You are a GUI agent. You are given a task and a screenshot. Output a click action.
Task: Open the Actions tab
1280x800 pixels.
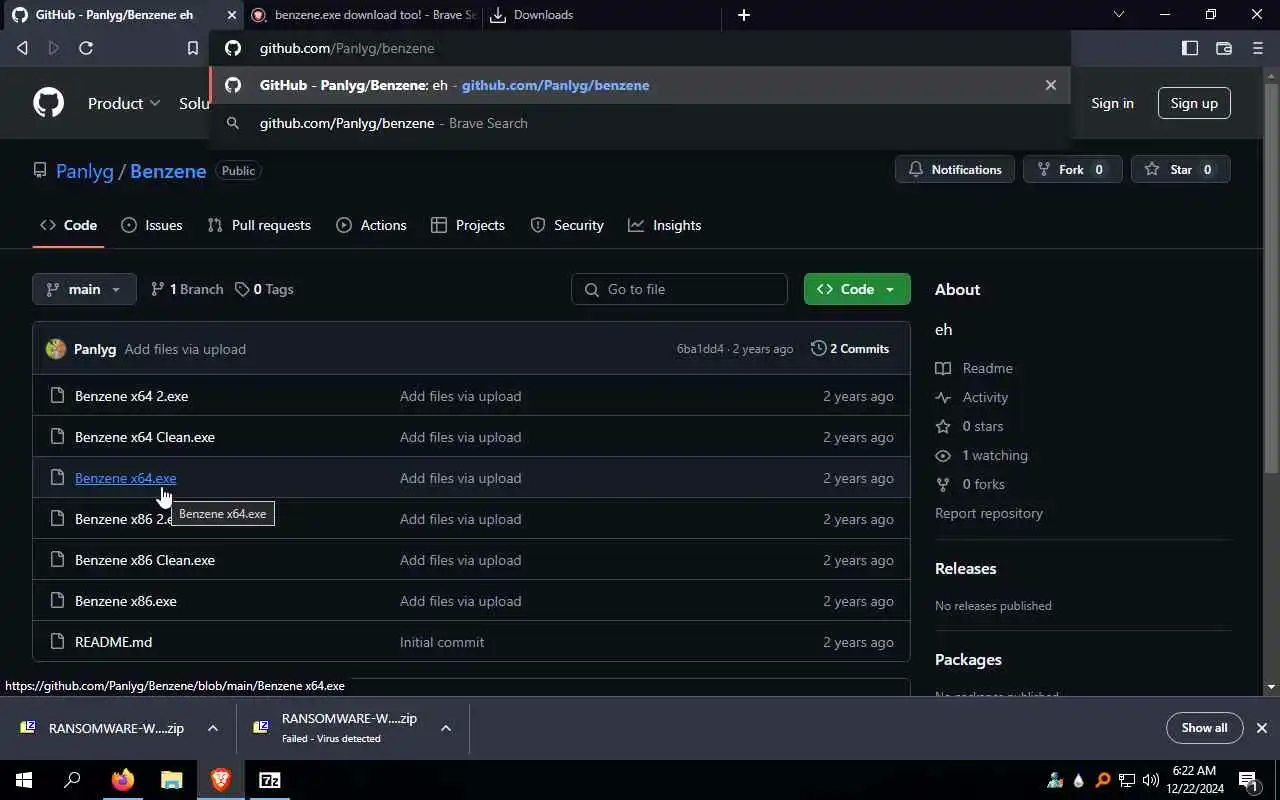click(x=371, y=225)
